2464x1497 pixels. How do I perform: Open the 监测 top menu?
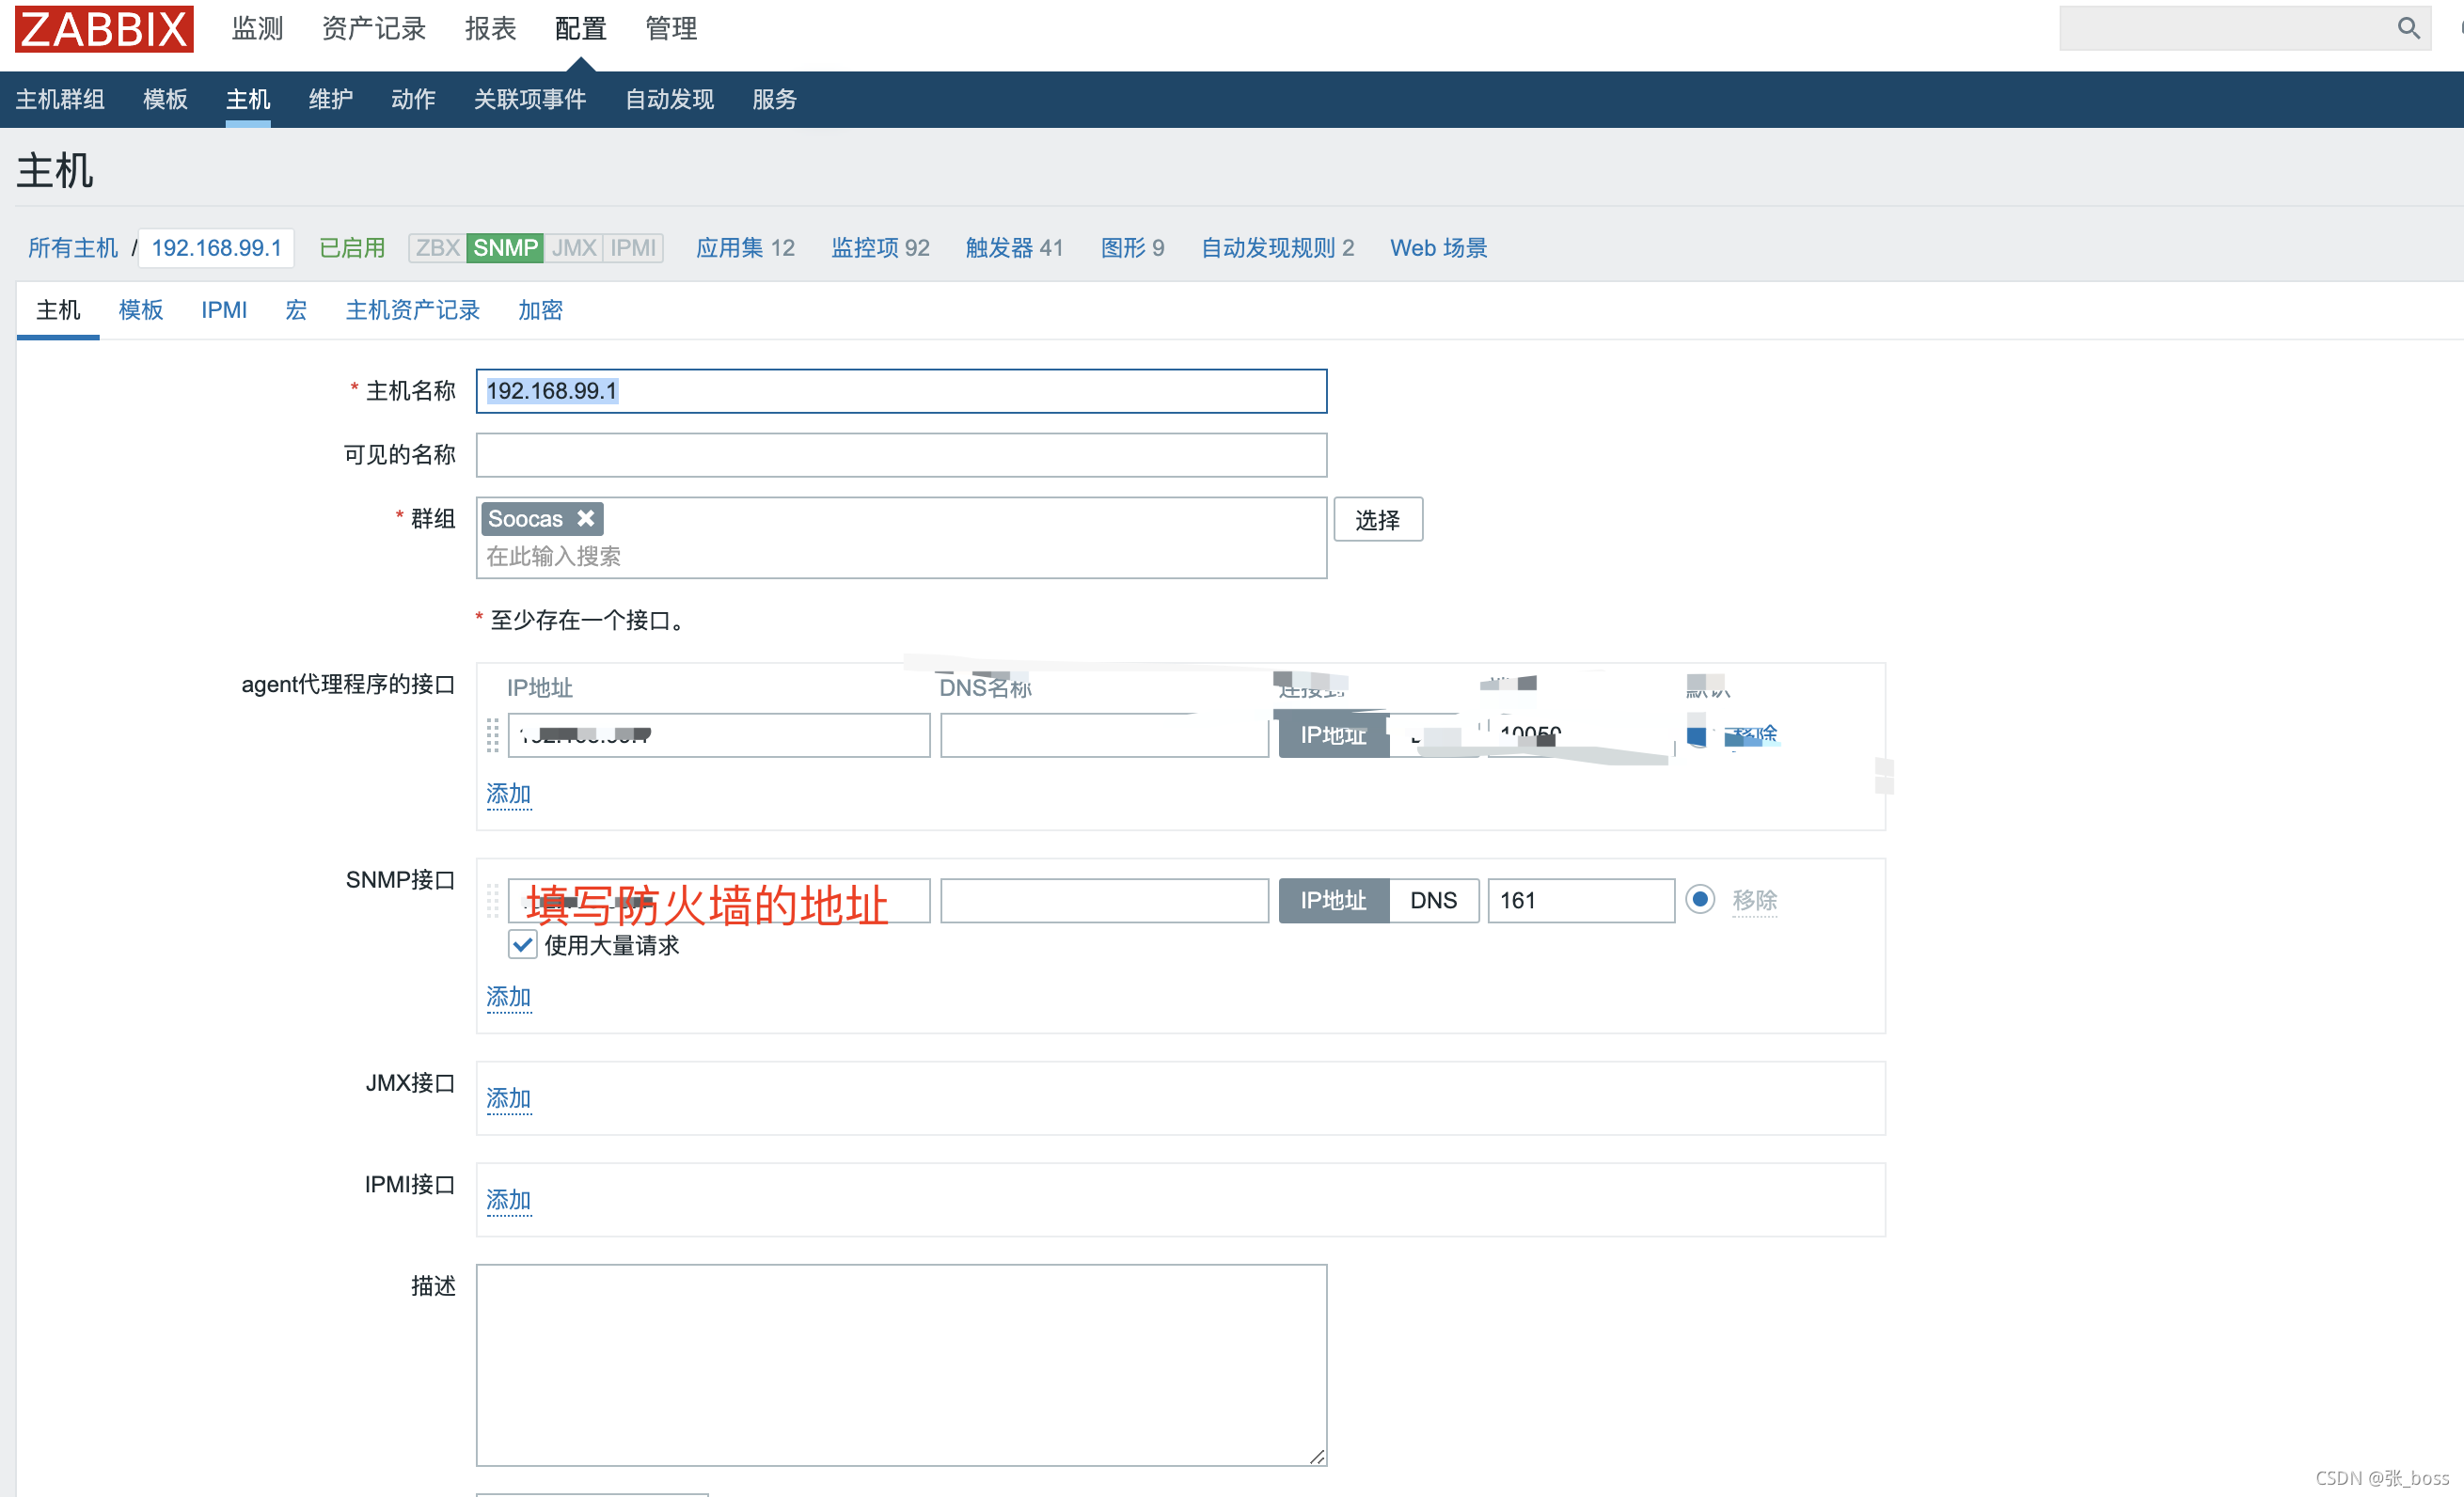tap(257, 28)
